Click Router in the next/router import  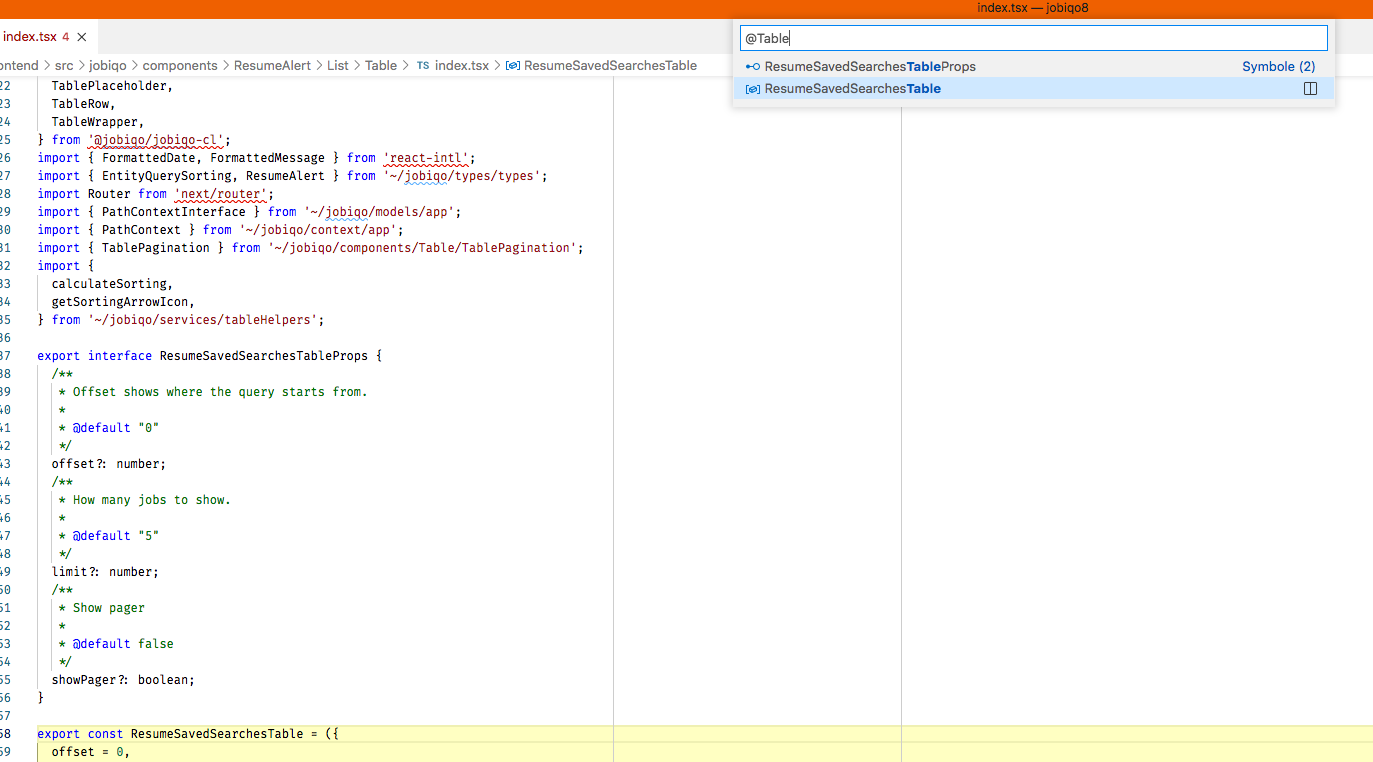click(109, 193)
